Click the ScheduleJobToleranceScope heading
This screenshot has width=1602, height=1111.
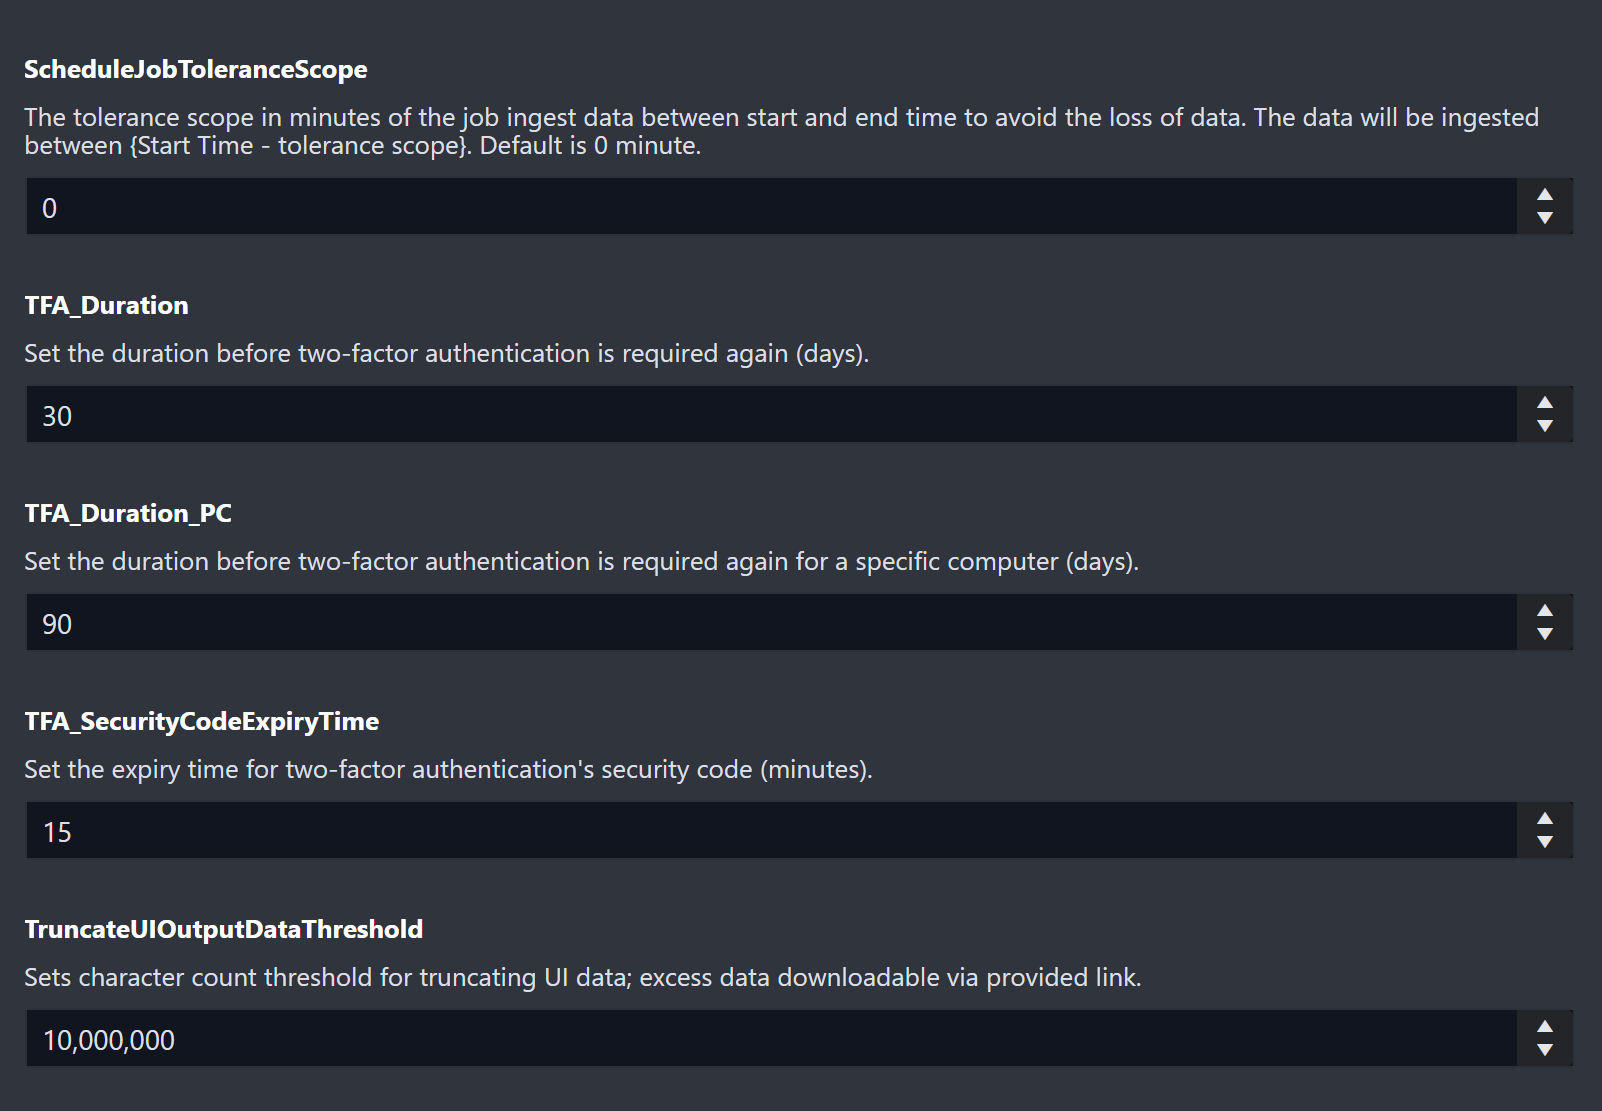[x=196, y=69]
